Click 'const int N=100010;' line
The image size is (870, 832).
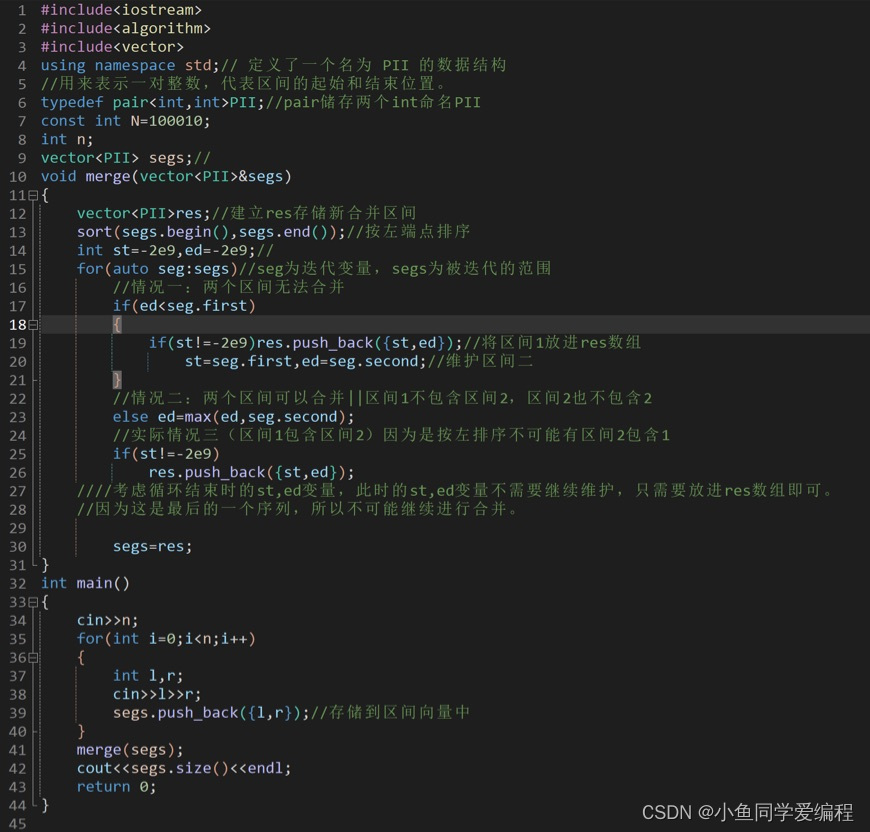click(x=125, y=121)
